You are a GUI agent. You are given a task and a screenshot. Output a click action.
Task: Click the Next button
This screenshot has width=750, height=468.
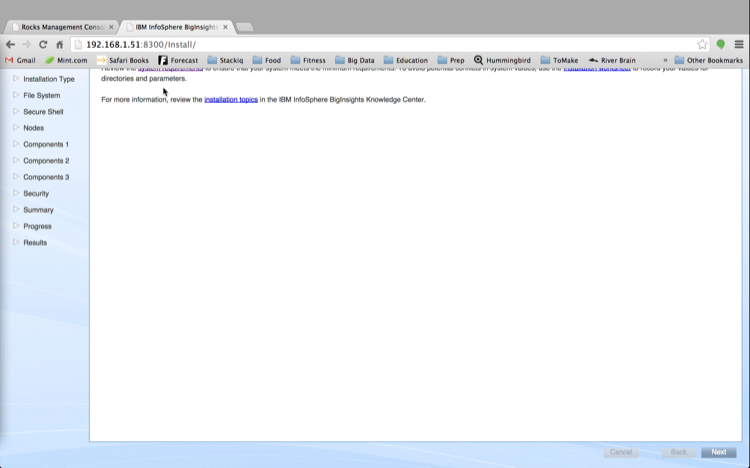point(718,452)
